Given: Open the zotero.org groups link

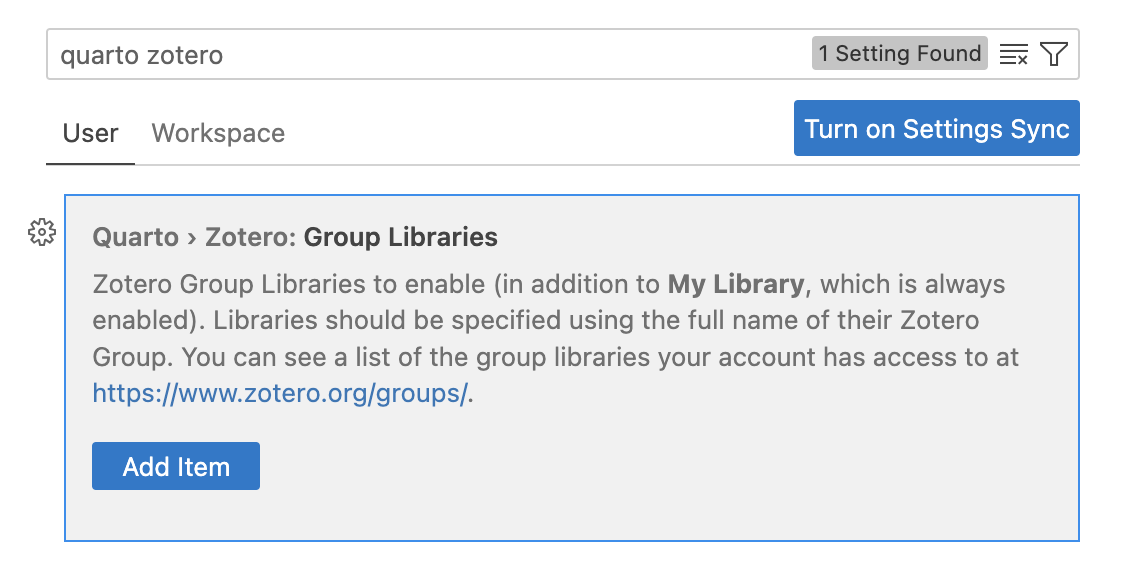Looking at the screenshot, I should (x=280, y=394).
